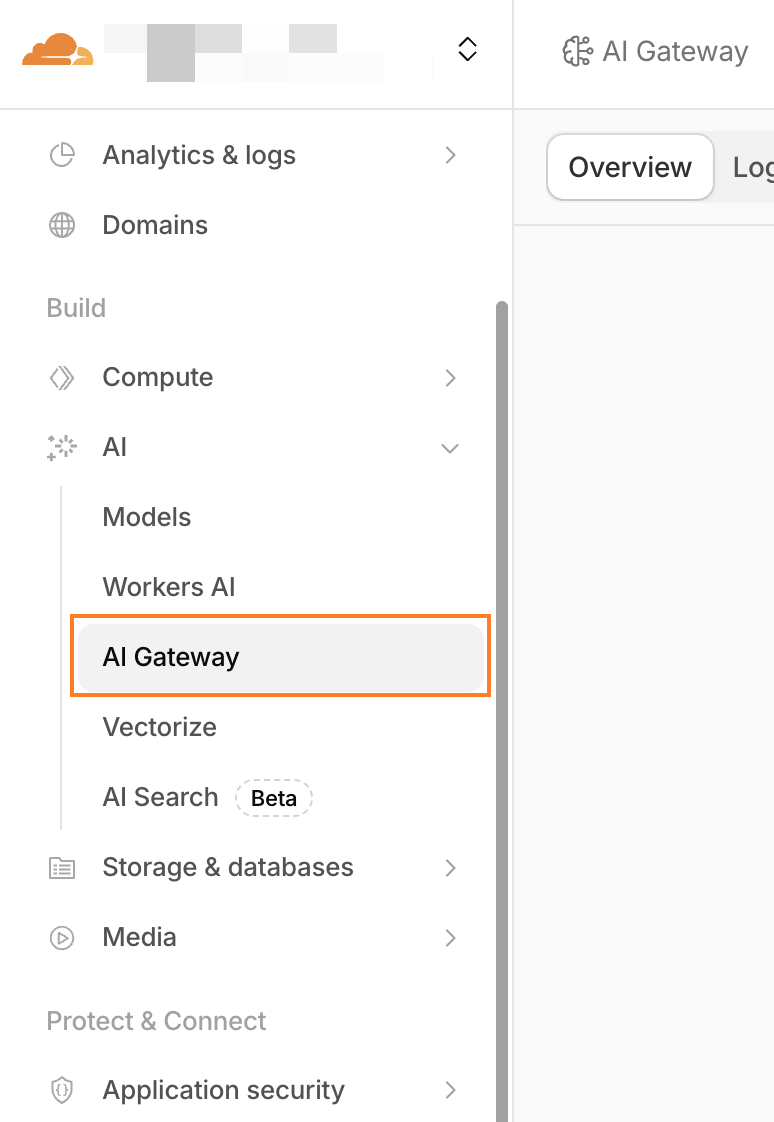Open the Storage & databases icon
The width and height of the screenshot is (774, 1122).
tap(61, 867)
